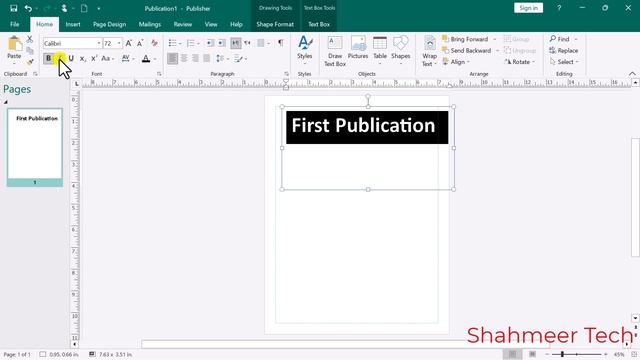640x360 pixels.
Task: Align text left
Action: pos(172,59)
